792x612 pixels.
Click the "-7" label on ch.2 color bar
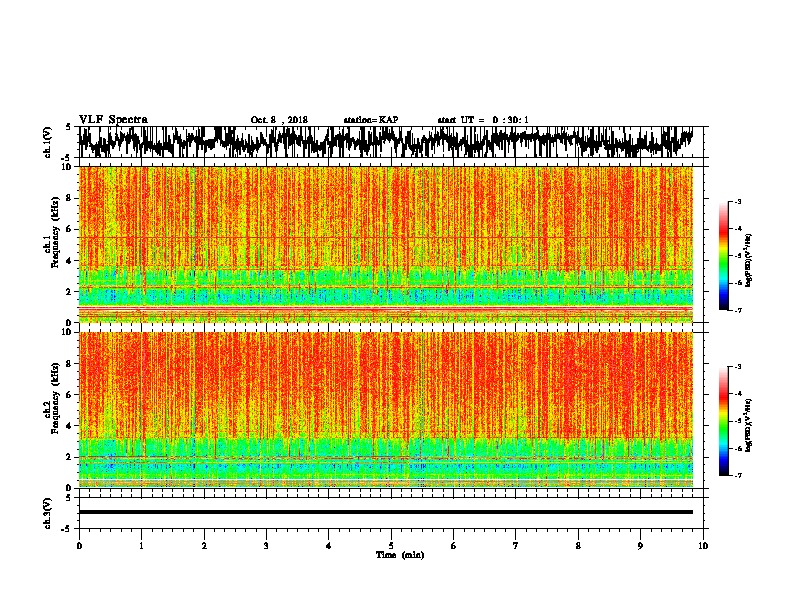[x=737, y=475]
